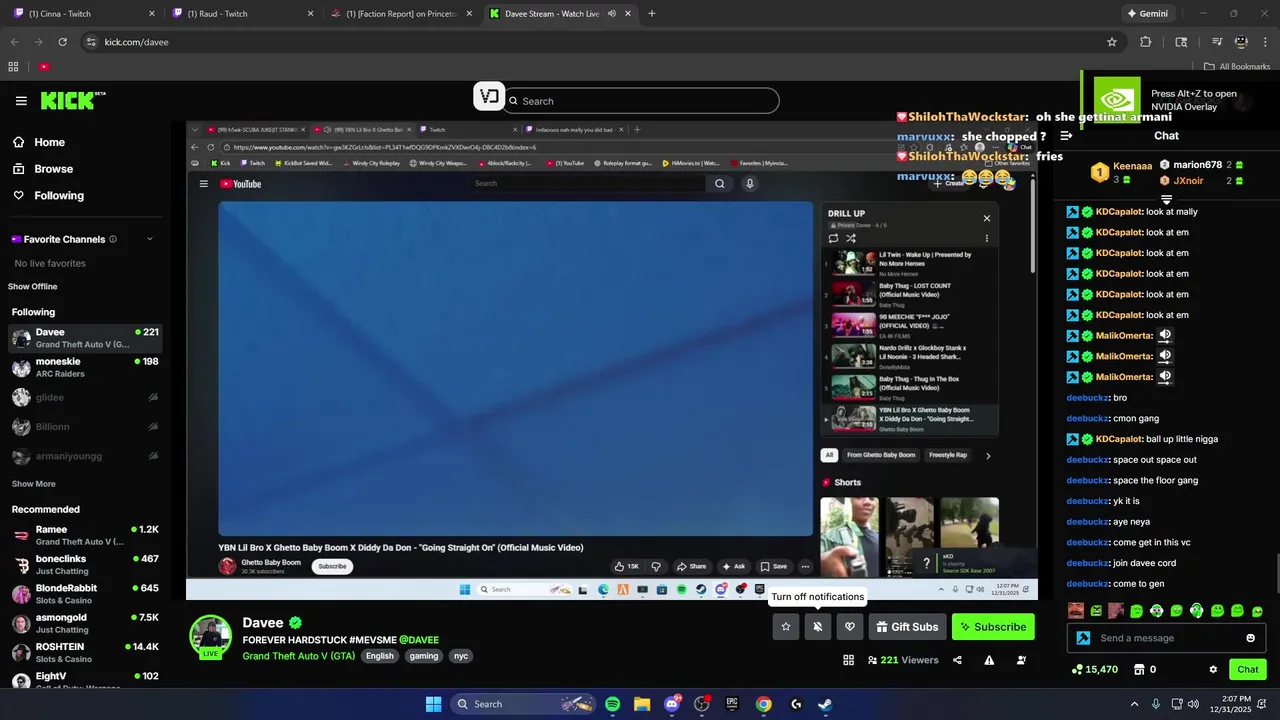
Task: Open chat settings with the gear icon
Action: point(1213,670)
